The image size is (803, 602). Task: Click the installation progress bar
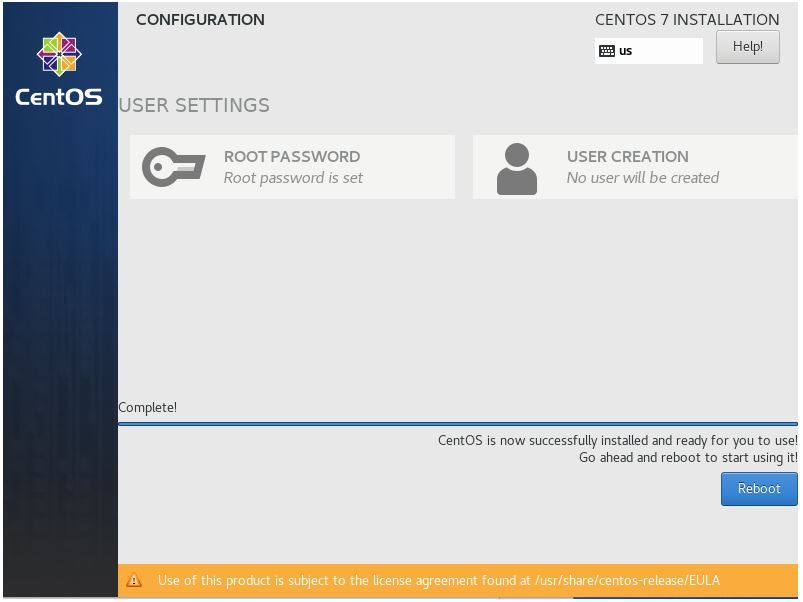(x=458, y=424)
